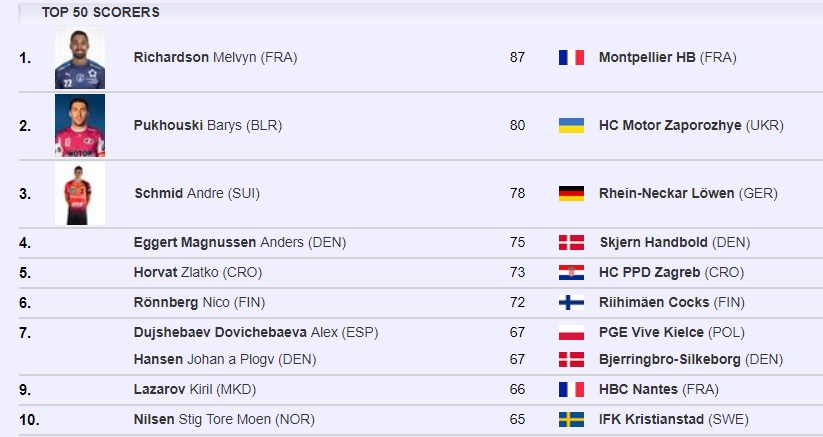This screenshot has height=437, width=823.
Task: Open the Bjerringbro-Silkeborg club link
Action: tap(690, 360)
